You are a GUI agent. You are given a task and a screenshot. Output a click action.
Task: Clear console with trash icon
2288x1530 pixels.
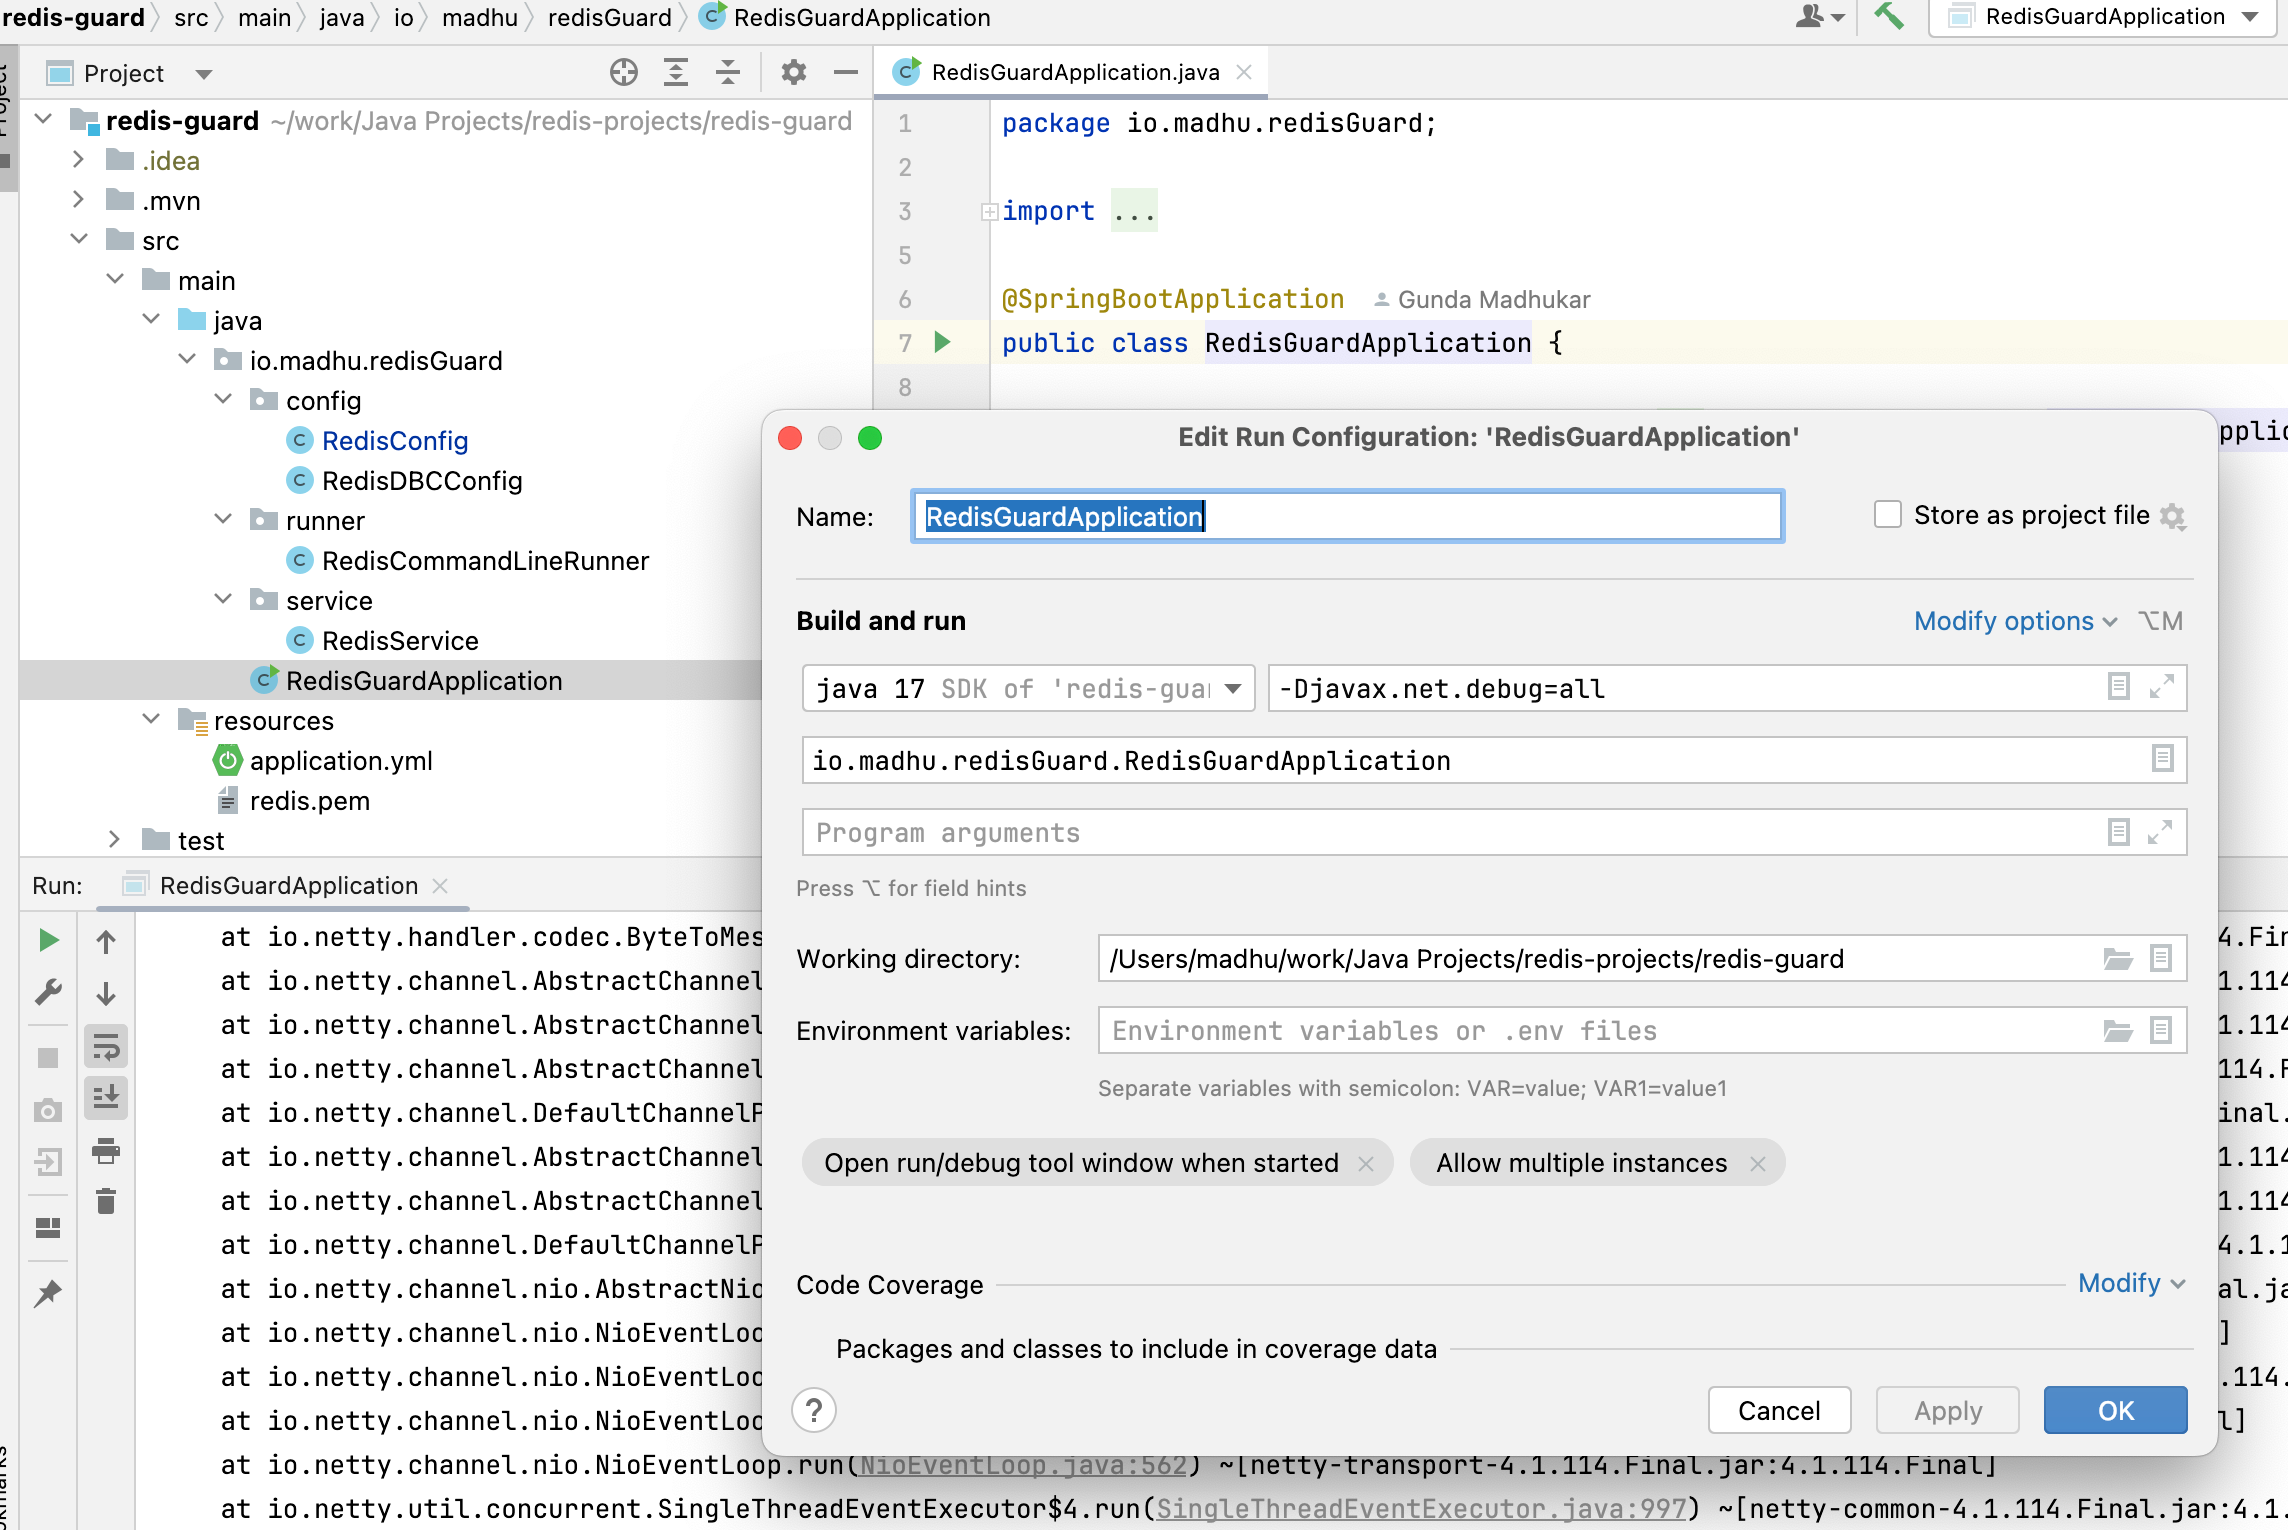tap(106, 1200)
